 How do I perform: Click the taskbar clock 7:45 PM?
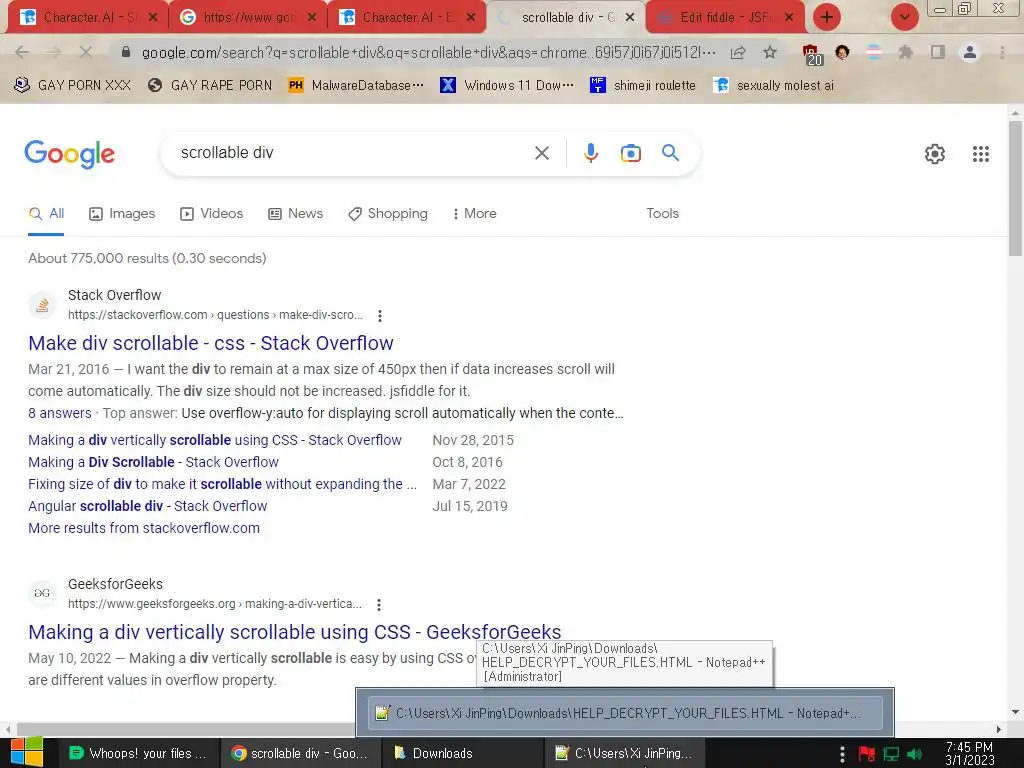point(969,754)
